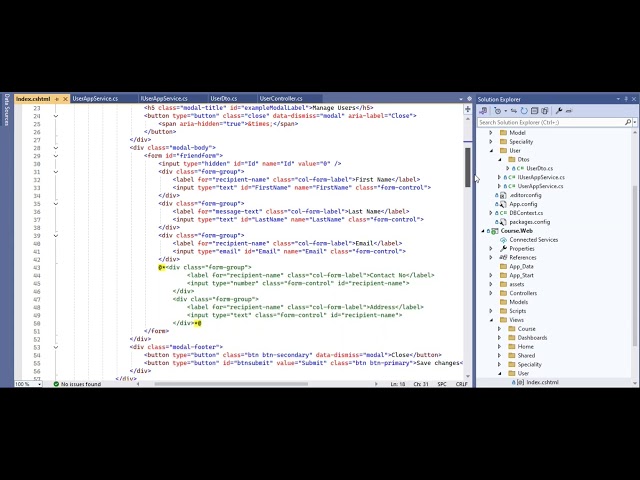The height and width of the screenshot is (480, 640).
Task: Open UserDto.cs in Solution Explorer
Action: [539, 168]
